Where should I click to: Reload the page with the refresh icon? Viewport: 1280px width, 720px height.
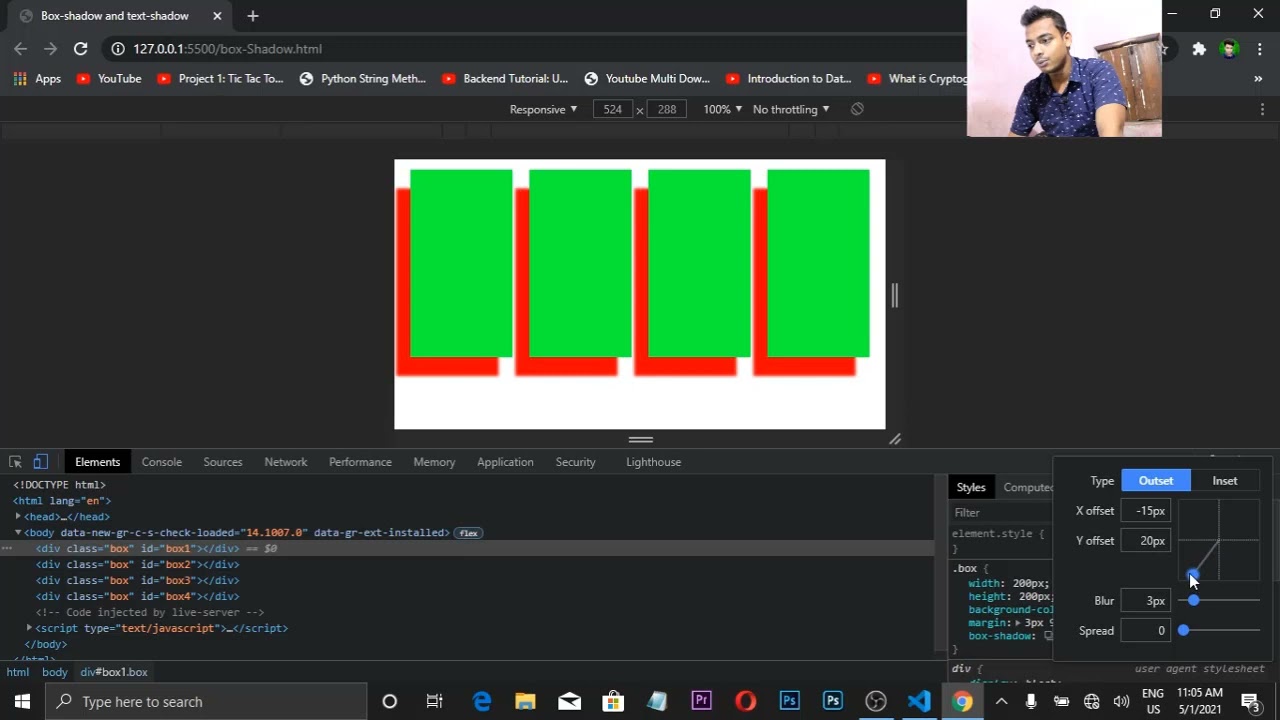[81, 48]
